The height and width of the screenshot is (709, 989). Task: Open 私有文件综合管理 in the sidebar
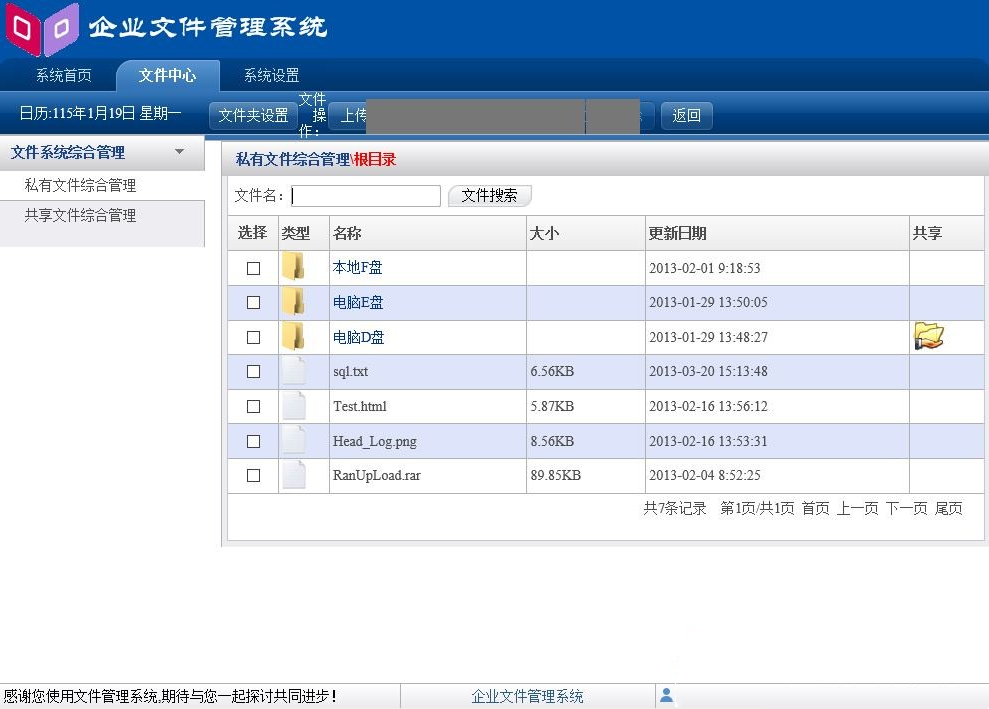point(80,185)
